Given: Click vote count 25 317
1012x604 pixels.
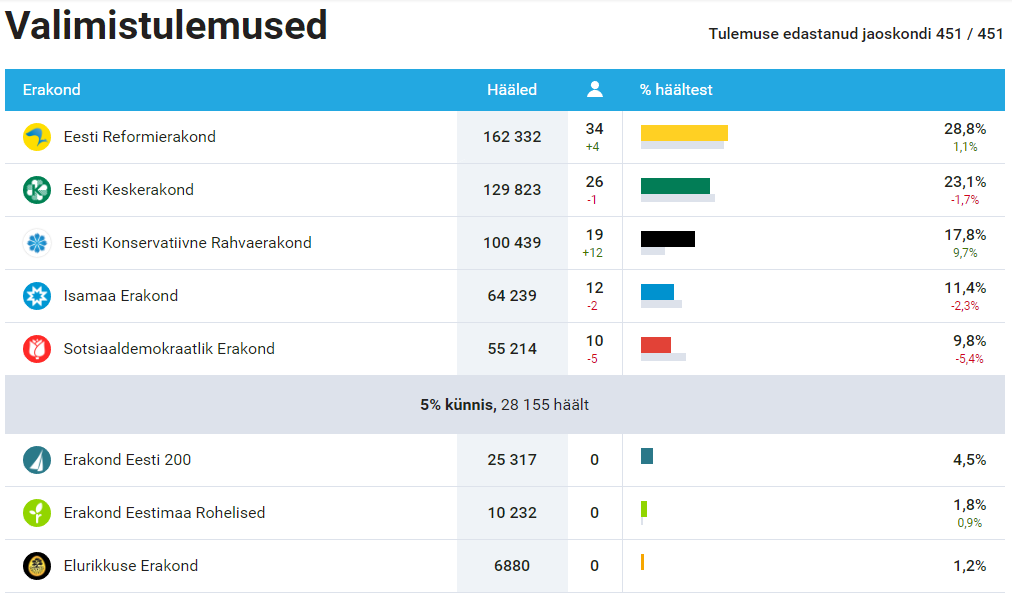Looking at the screenshot, I should pos(512,459).
